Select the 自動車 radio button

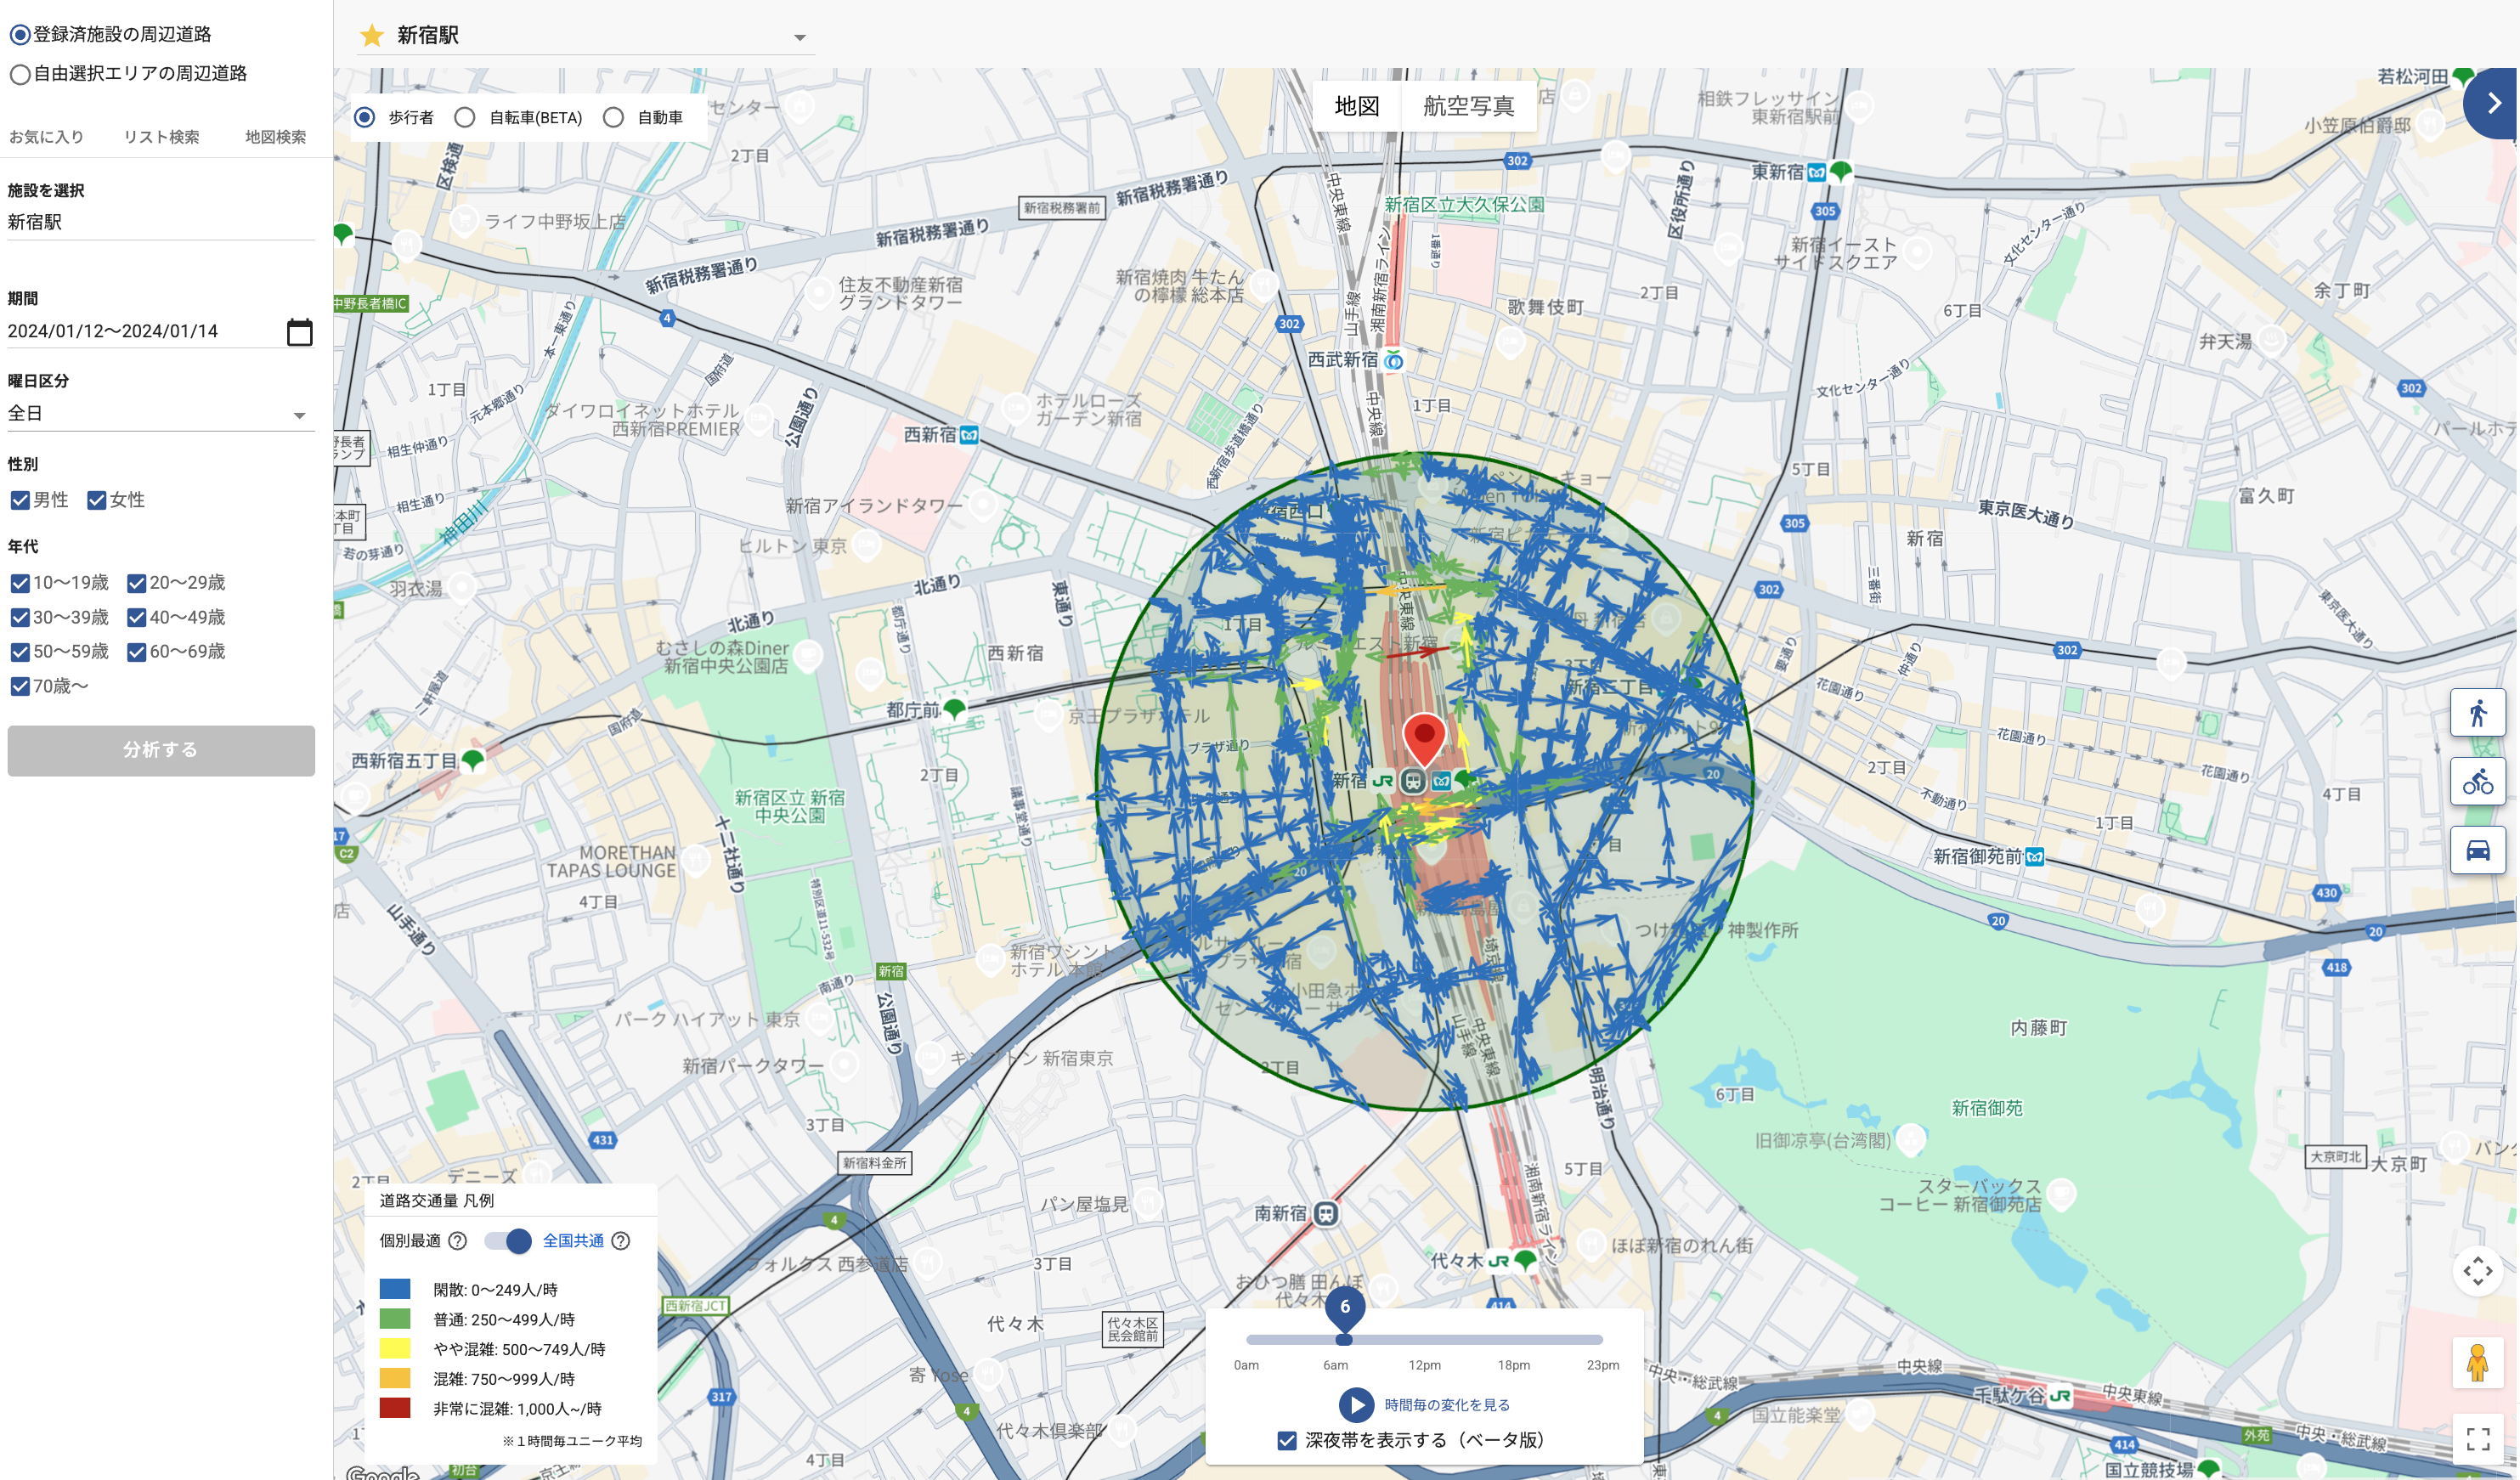click(613, 118)
